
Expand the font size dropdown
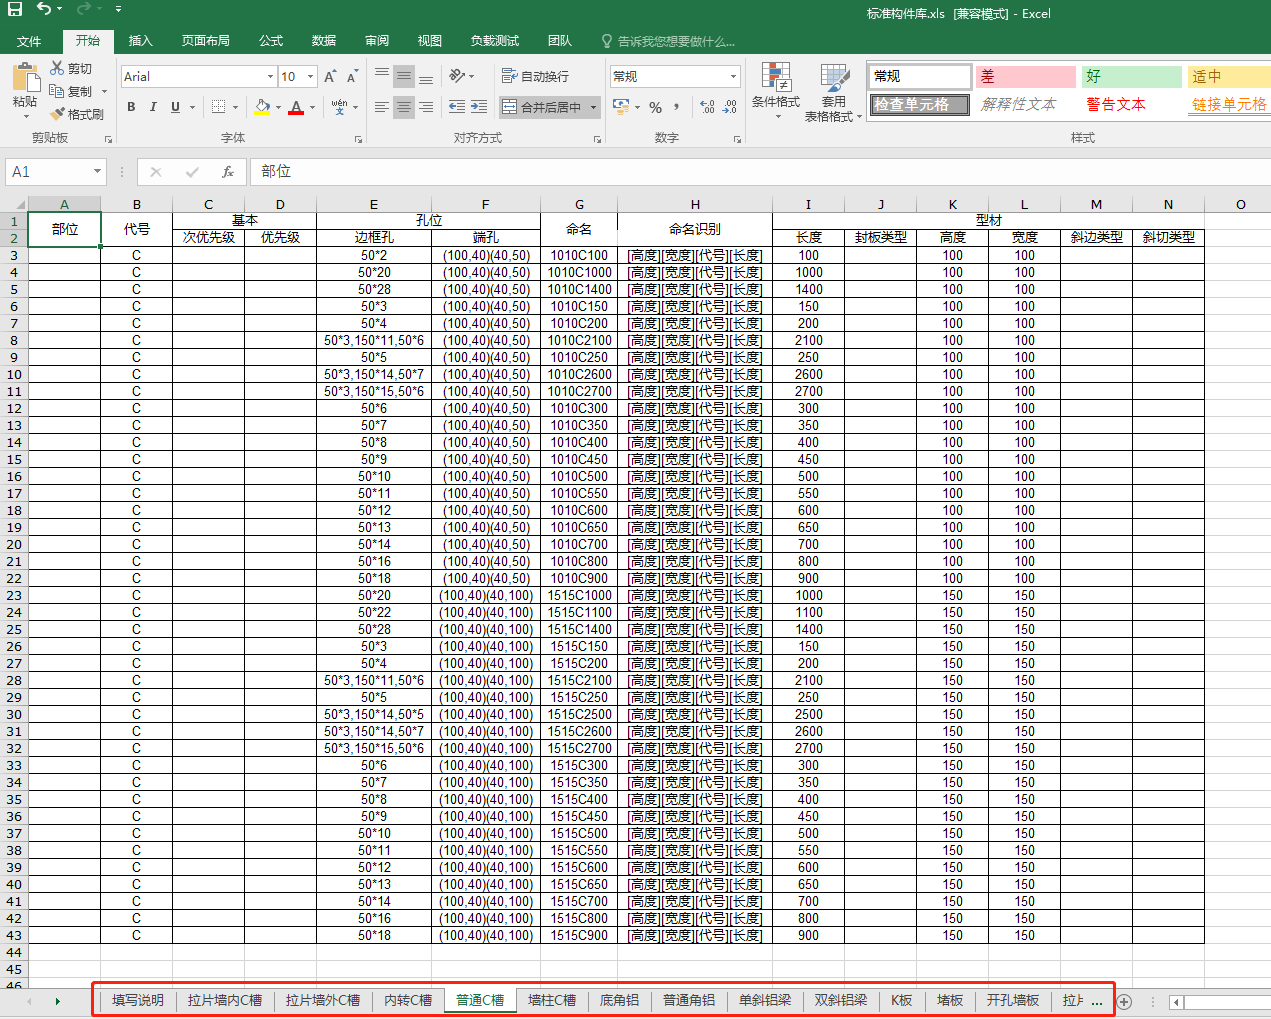click(x=310, y=77)
